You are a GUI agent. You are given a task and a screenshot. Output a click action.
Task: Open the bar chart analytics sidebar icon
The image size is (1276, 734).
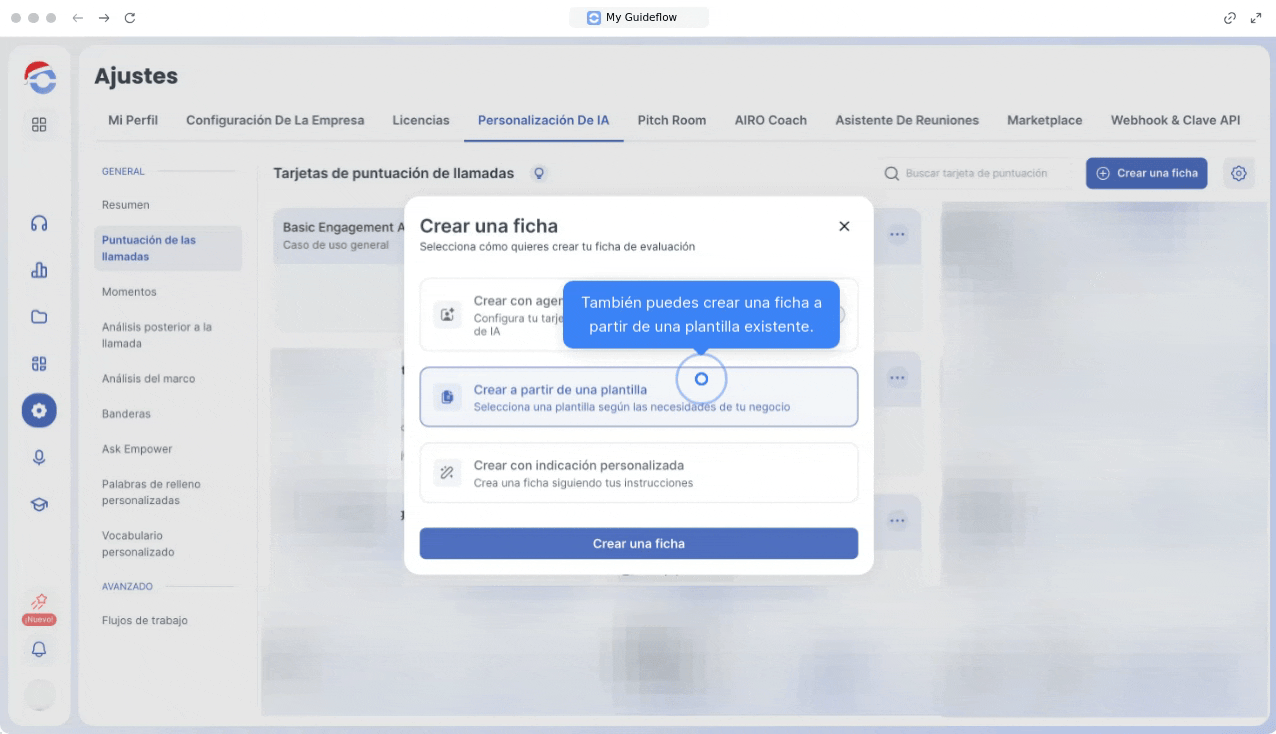39,270
